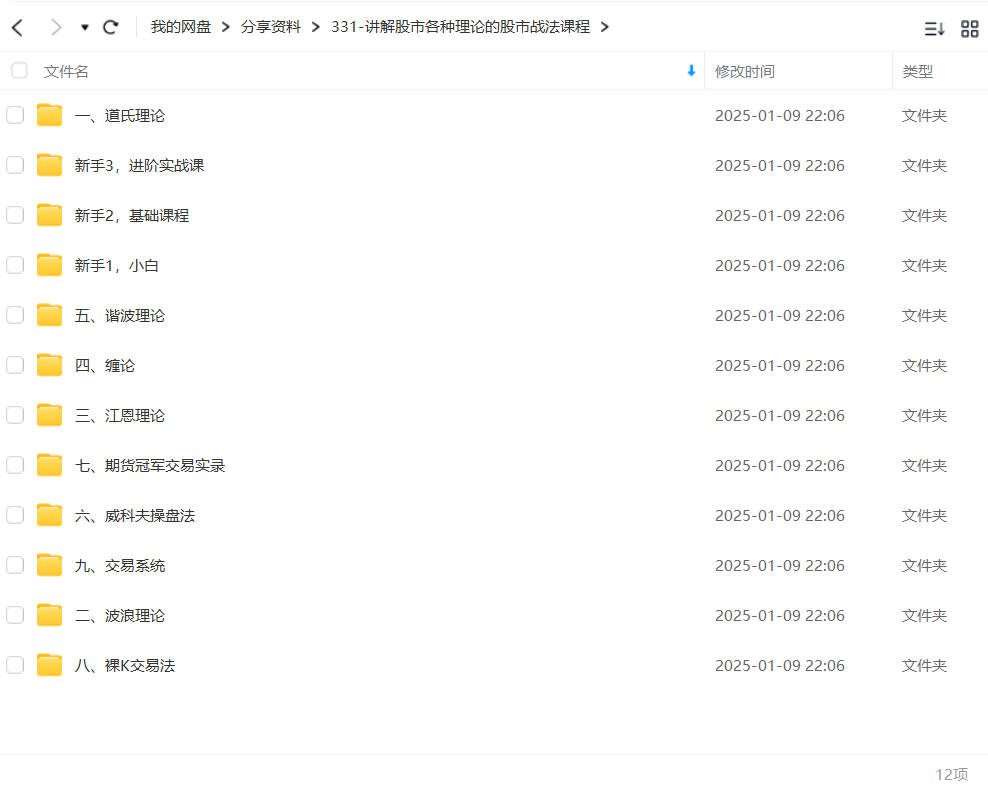Open folder name 一、道氏理论
Screen dimensions: 988x790
120,115
